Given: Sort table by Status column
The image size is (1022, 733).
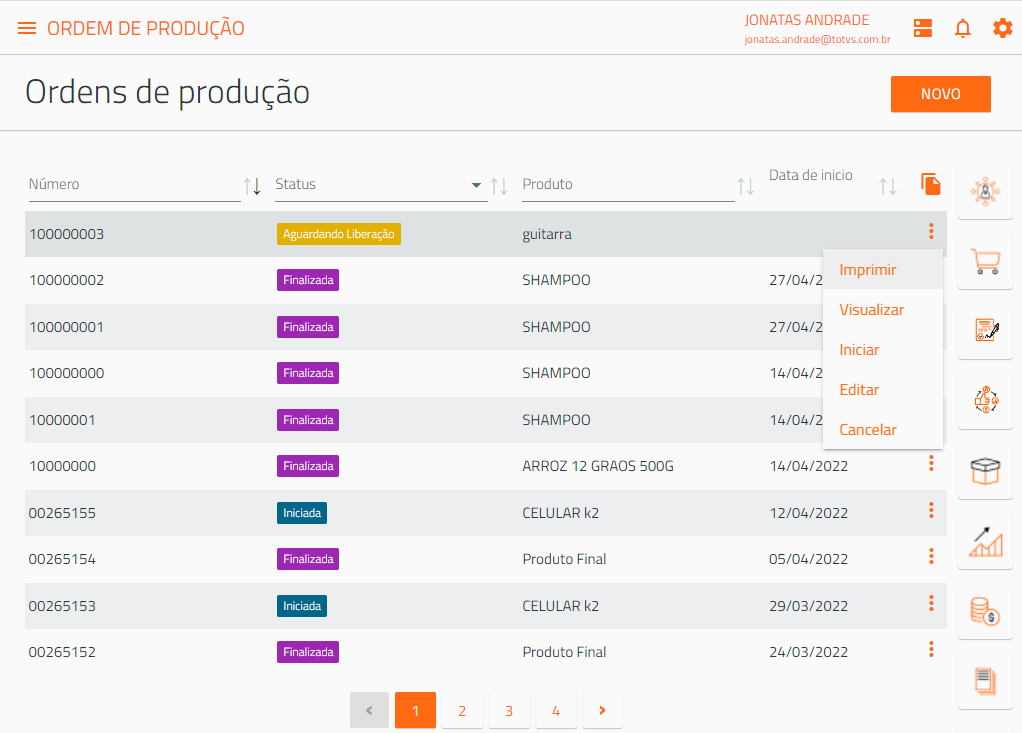Looking at the screenshot, I should (x=499, y=186).
